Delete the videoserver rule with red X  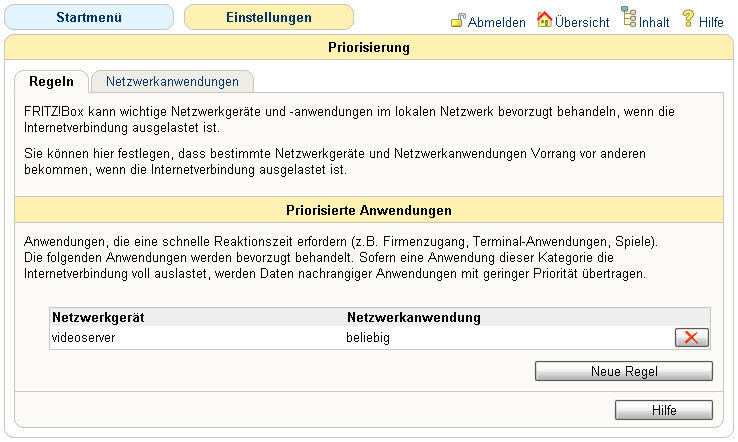click(x=690, y=338)
